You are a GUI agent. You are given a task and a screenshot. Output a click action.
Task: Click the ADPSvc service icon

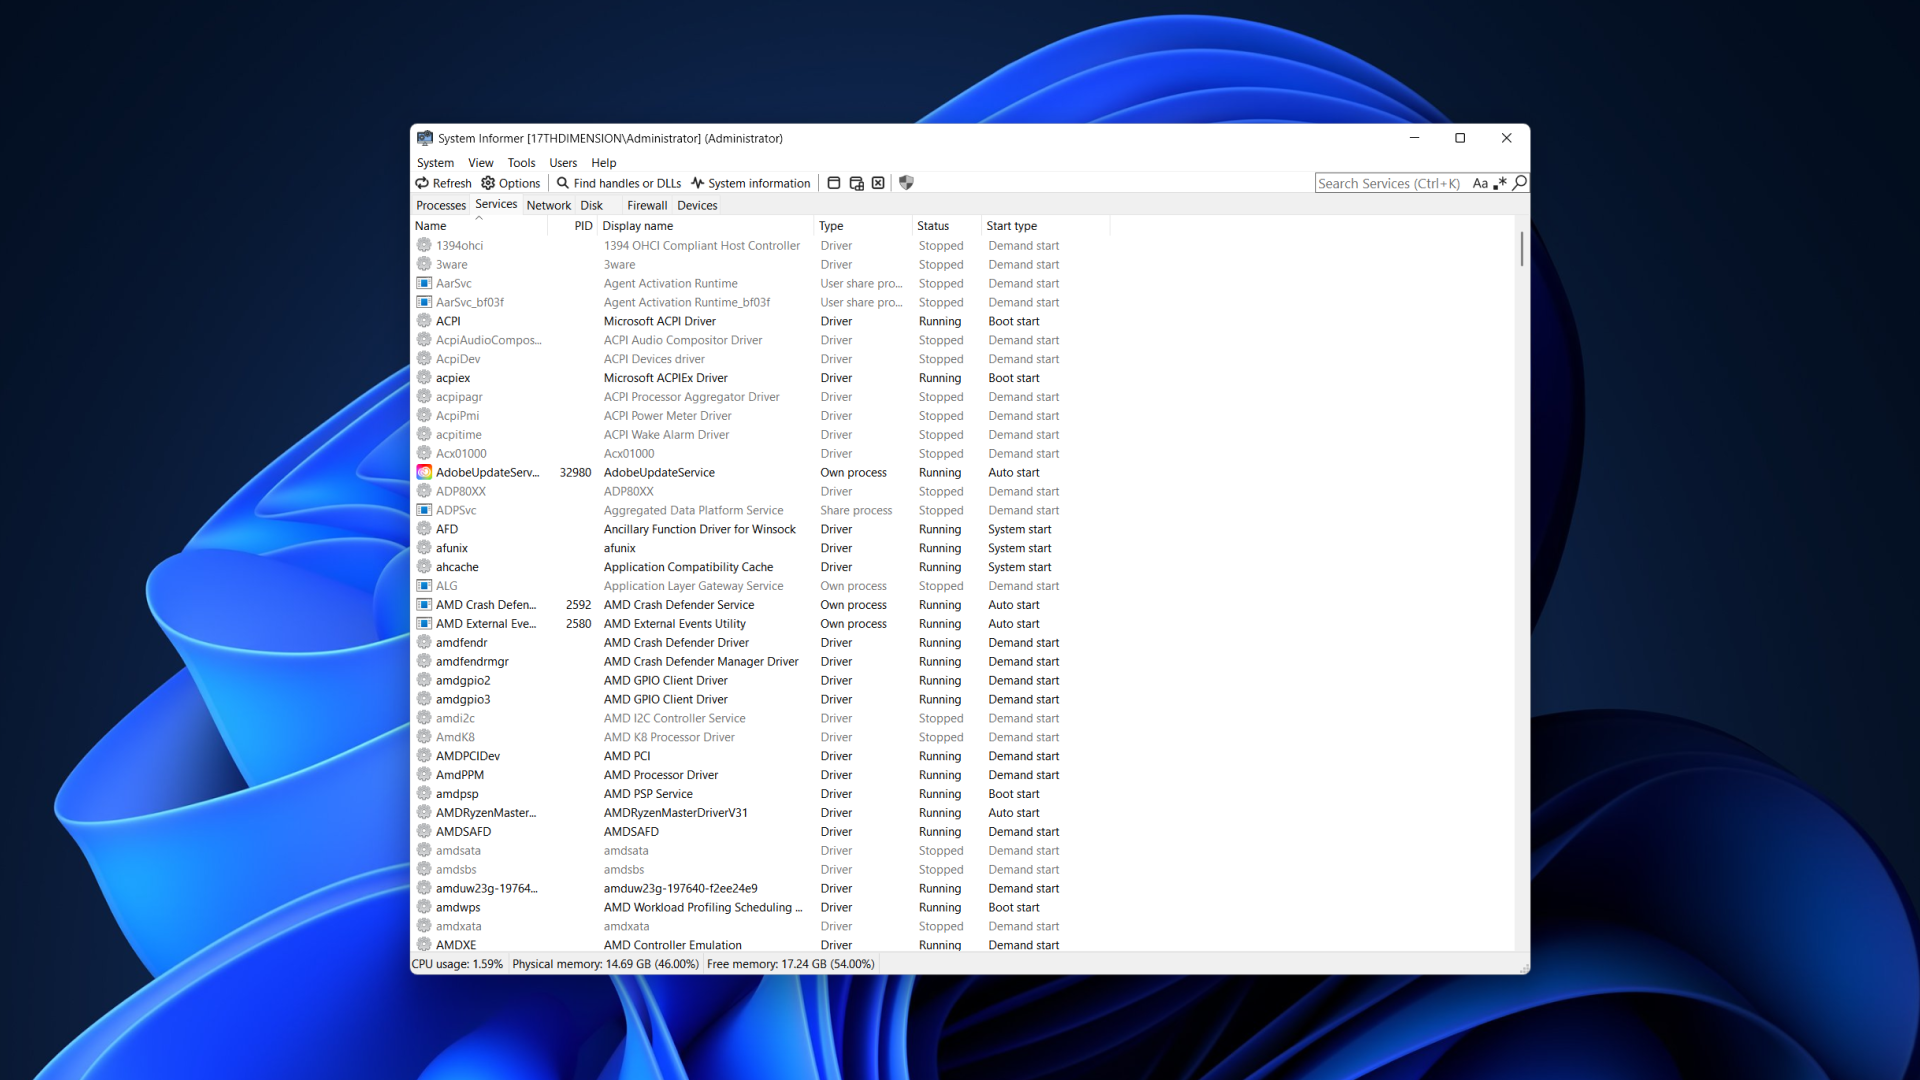424,510
